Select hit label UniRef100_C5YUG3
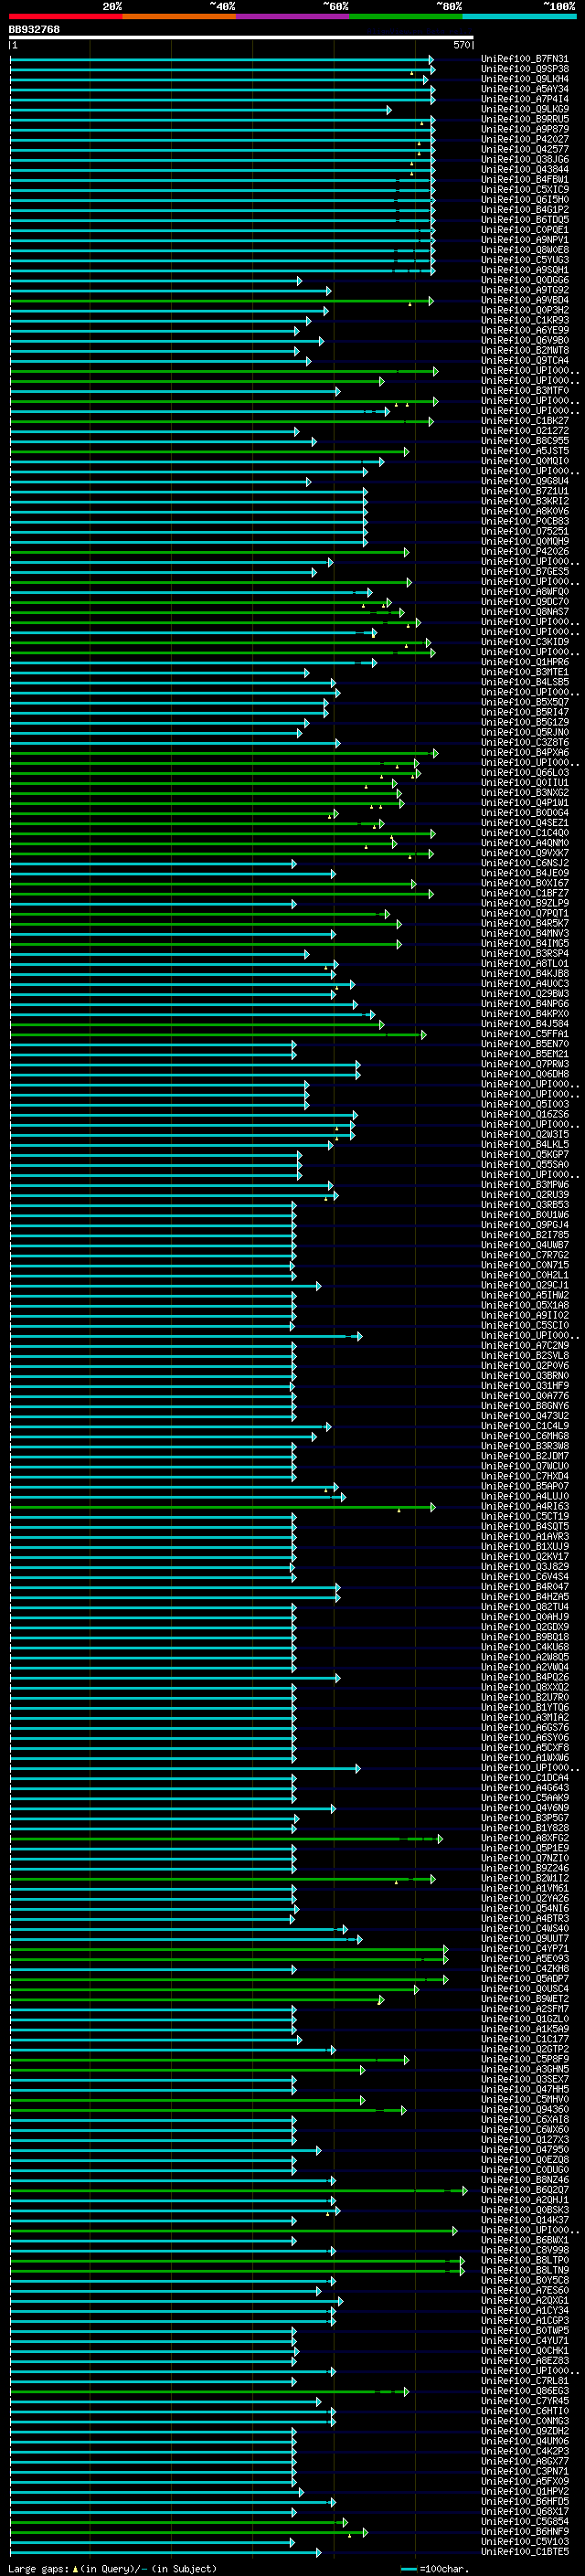Screen dimensions: 585x2576 coord(525,260)
